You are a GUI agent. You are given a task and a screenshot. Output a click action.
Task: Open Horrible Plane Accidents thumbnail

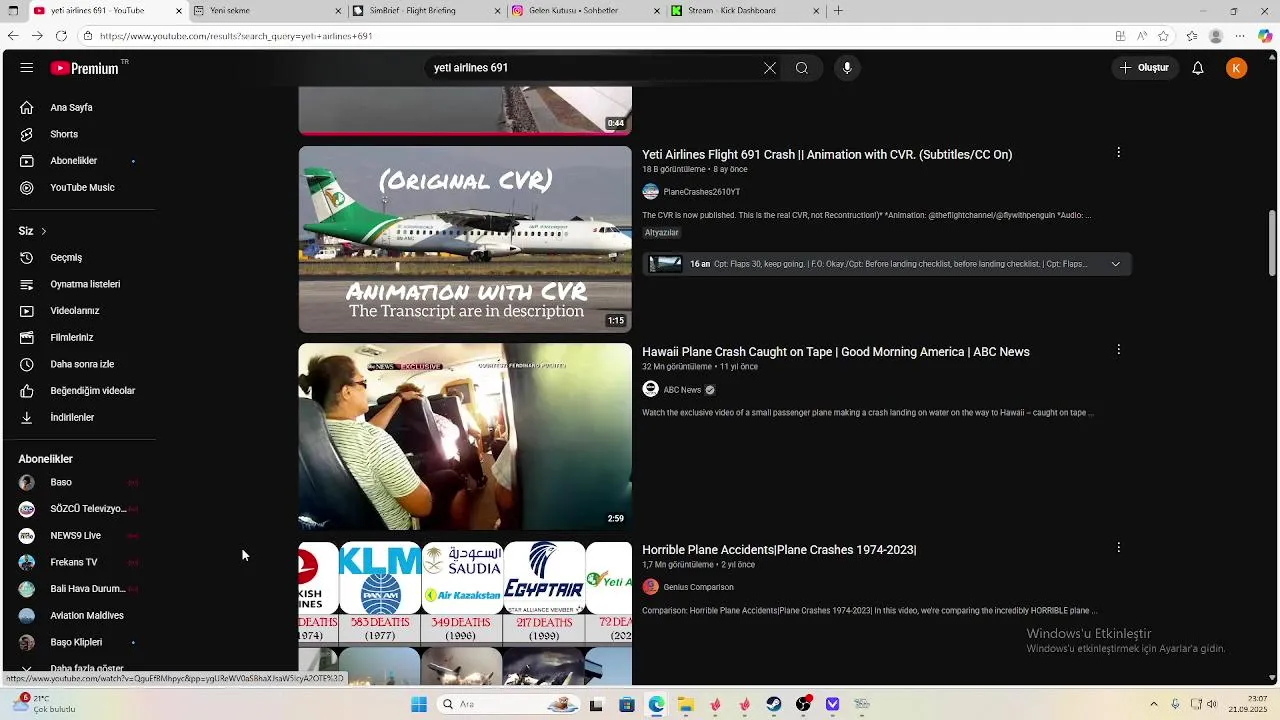(465, 614)
